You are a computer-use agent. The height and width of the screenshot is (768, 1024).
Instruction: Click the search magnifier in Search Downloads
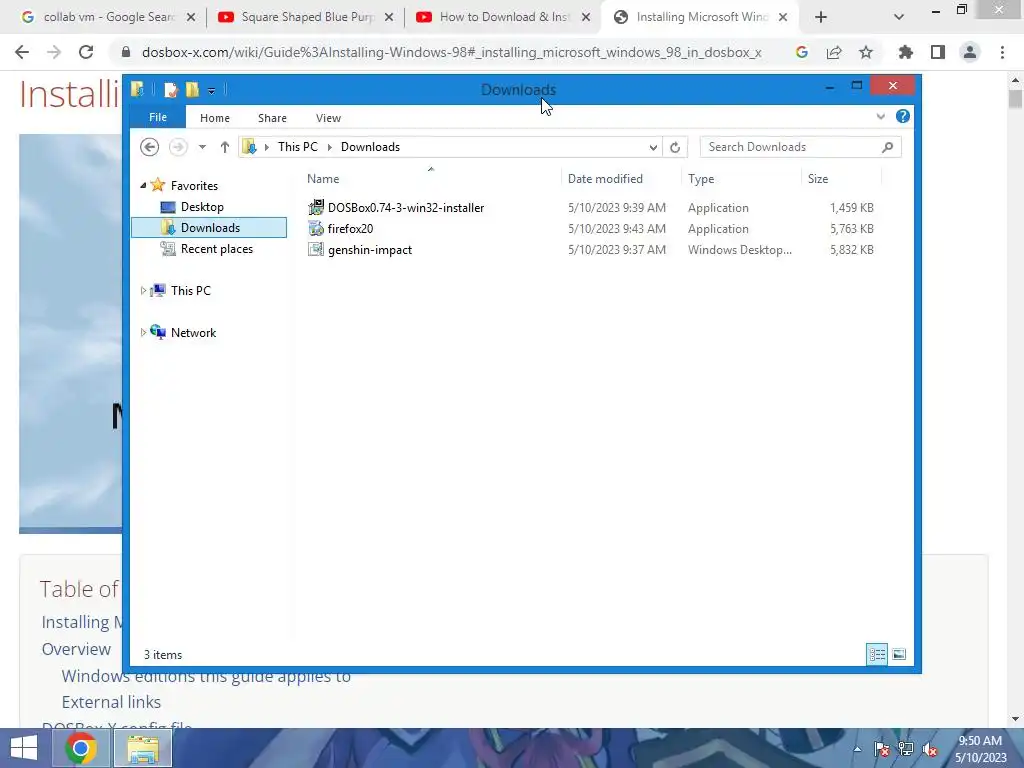(x=887, y=147)
